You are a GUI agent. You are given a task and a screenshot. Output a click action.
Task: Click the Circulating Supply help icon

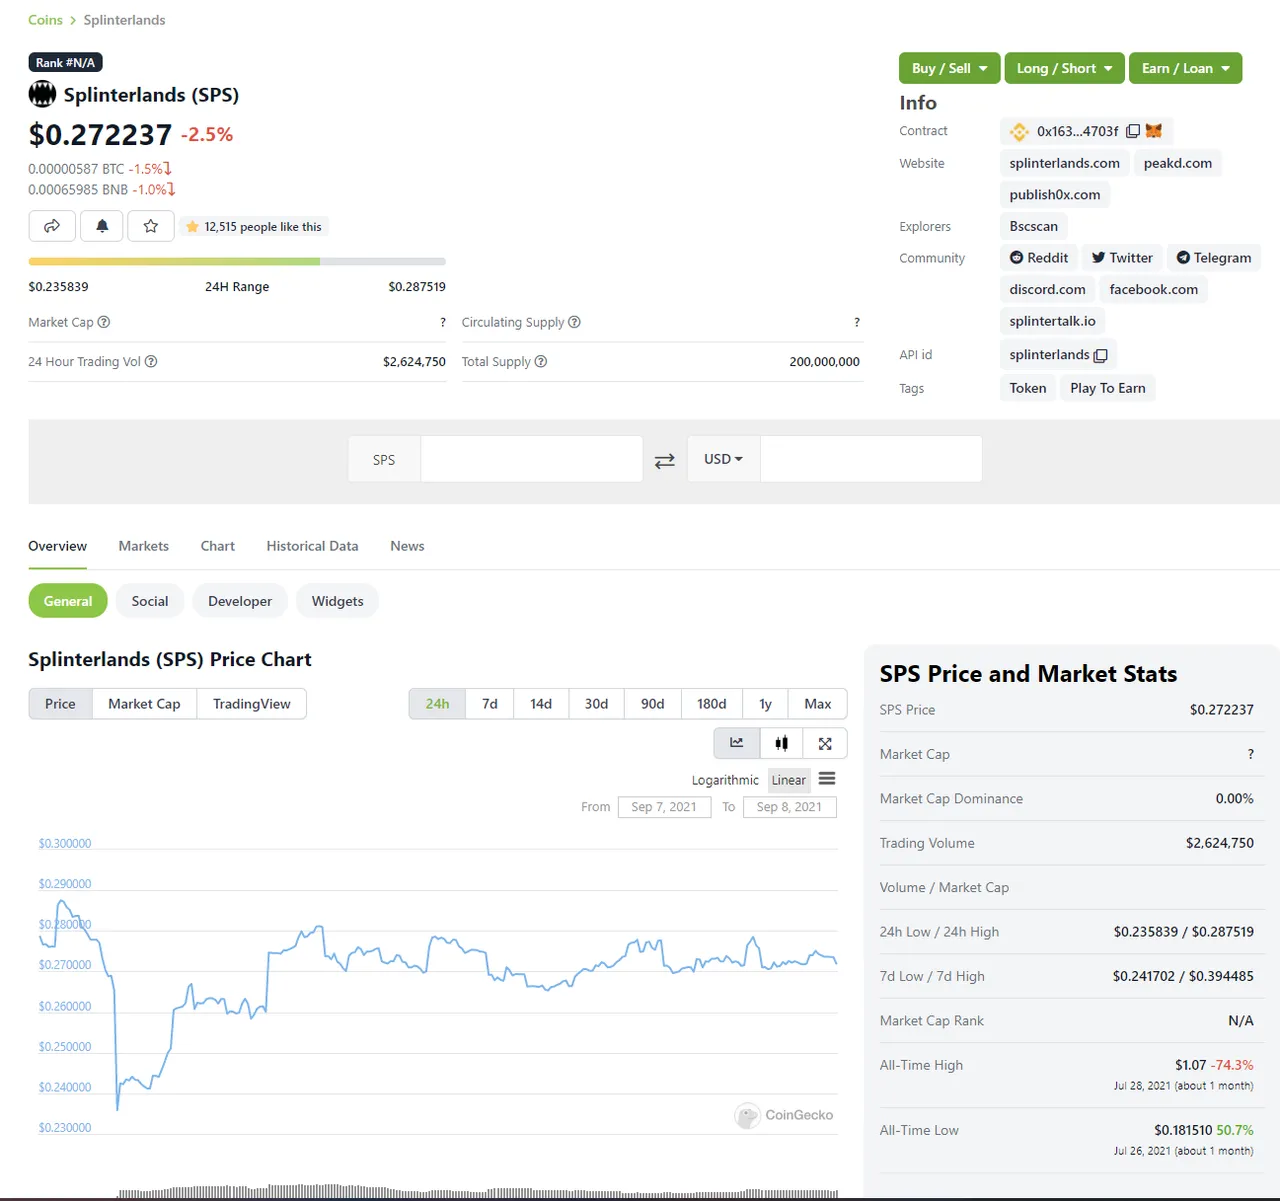pyautogui.click(x=574, y=322)
